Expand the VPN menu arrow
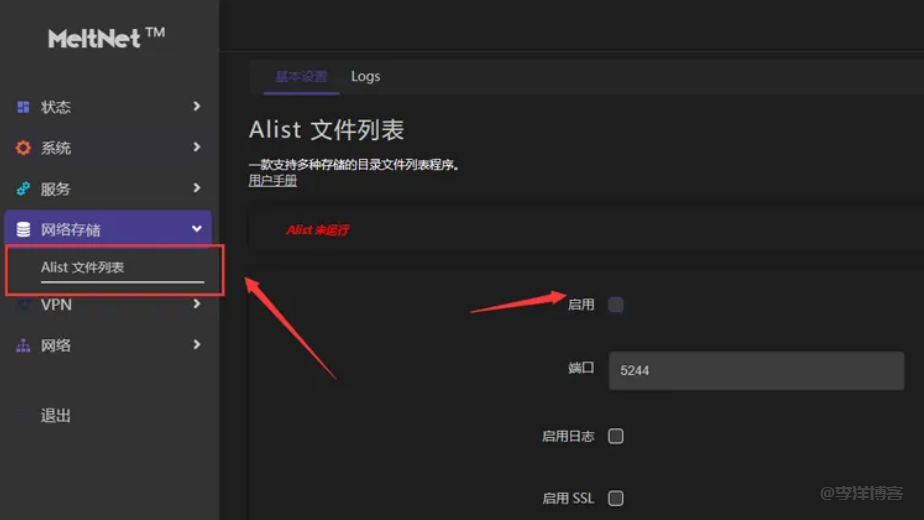 tap(197, 304)
